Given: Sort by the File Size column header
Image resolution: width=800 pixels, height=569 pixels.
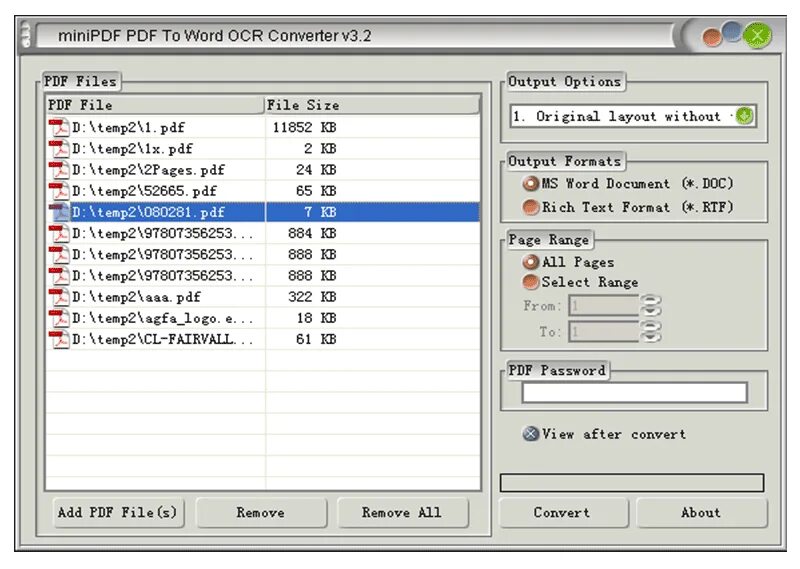Looking at the screenshot, I should click(372, 105).
